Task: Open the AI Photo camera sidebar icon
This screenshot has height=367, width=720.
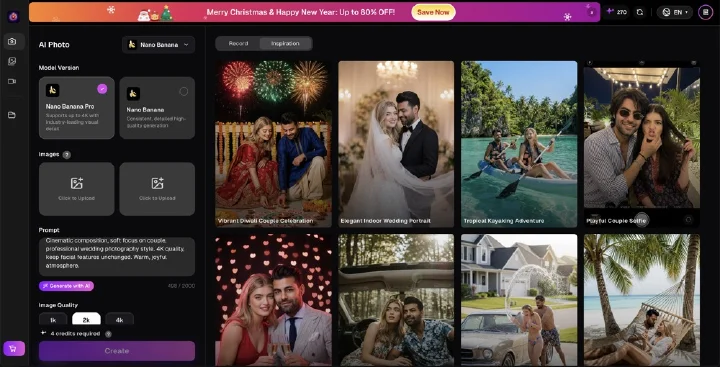Action: (x=12, y=41)
